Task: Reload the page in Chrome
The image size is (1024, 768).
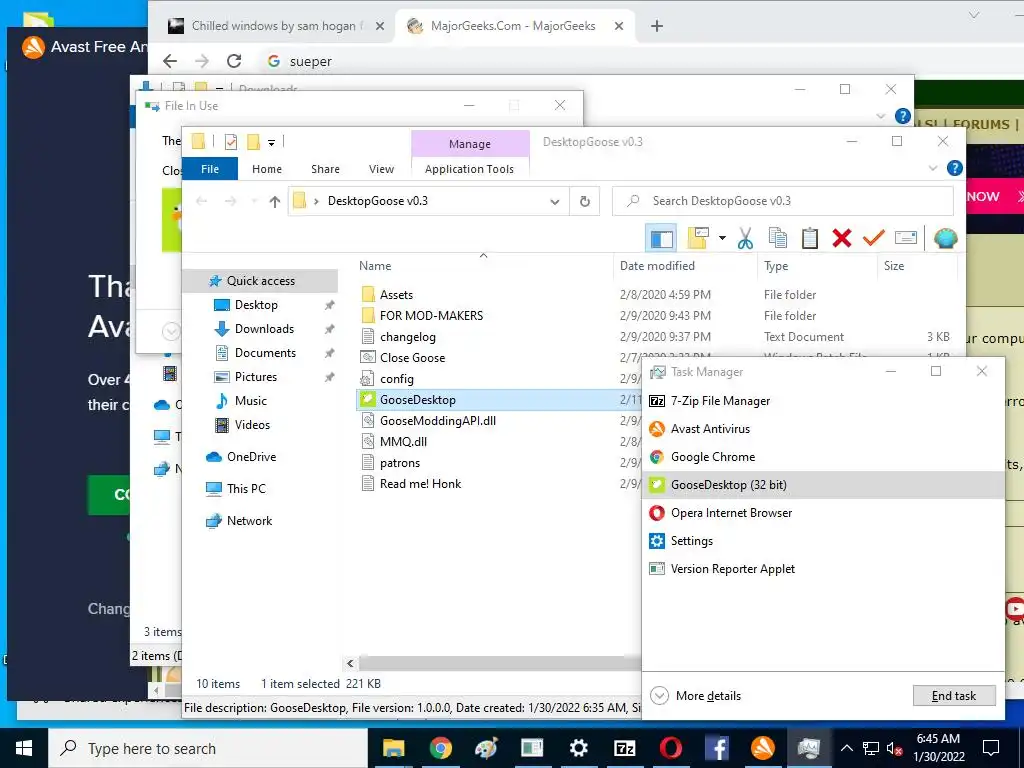Action: pyautogui.click(x=234, y=61)
